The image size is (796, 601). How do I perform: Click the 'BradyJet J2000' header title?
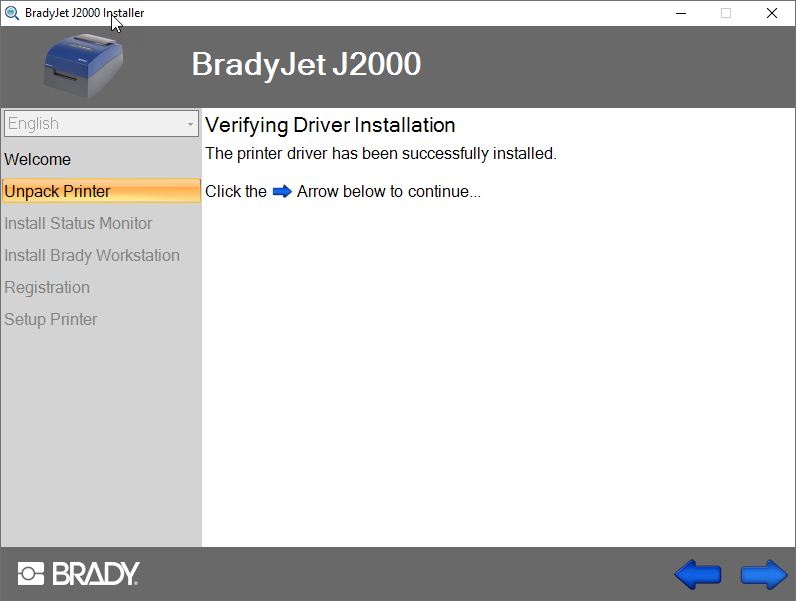(306, 64)
